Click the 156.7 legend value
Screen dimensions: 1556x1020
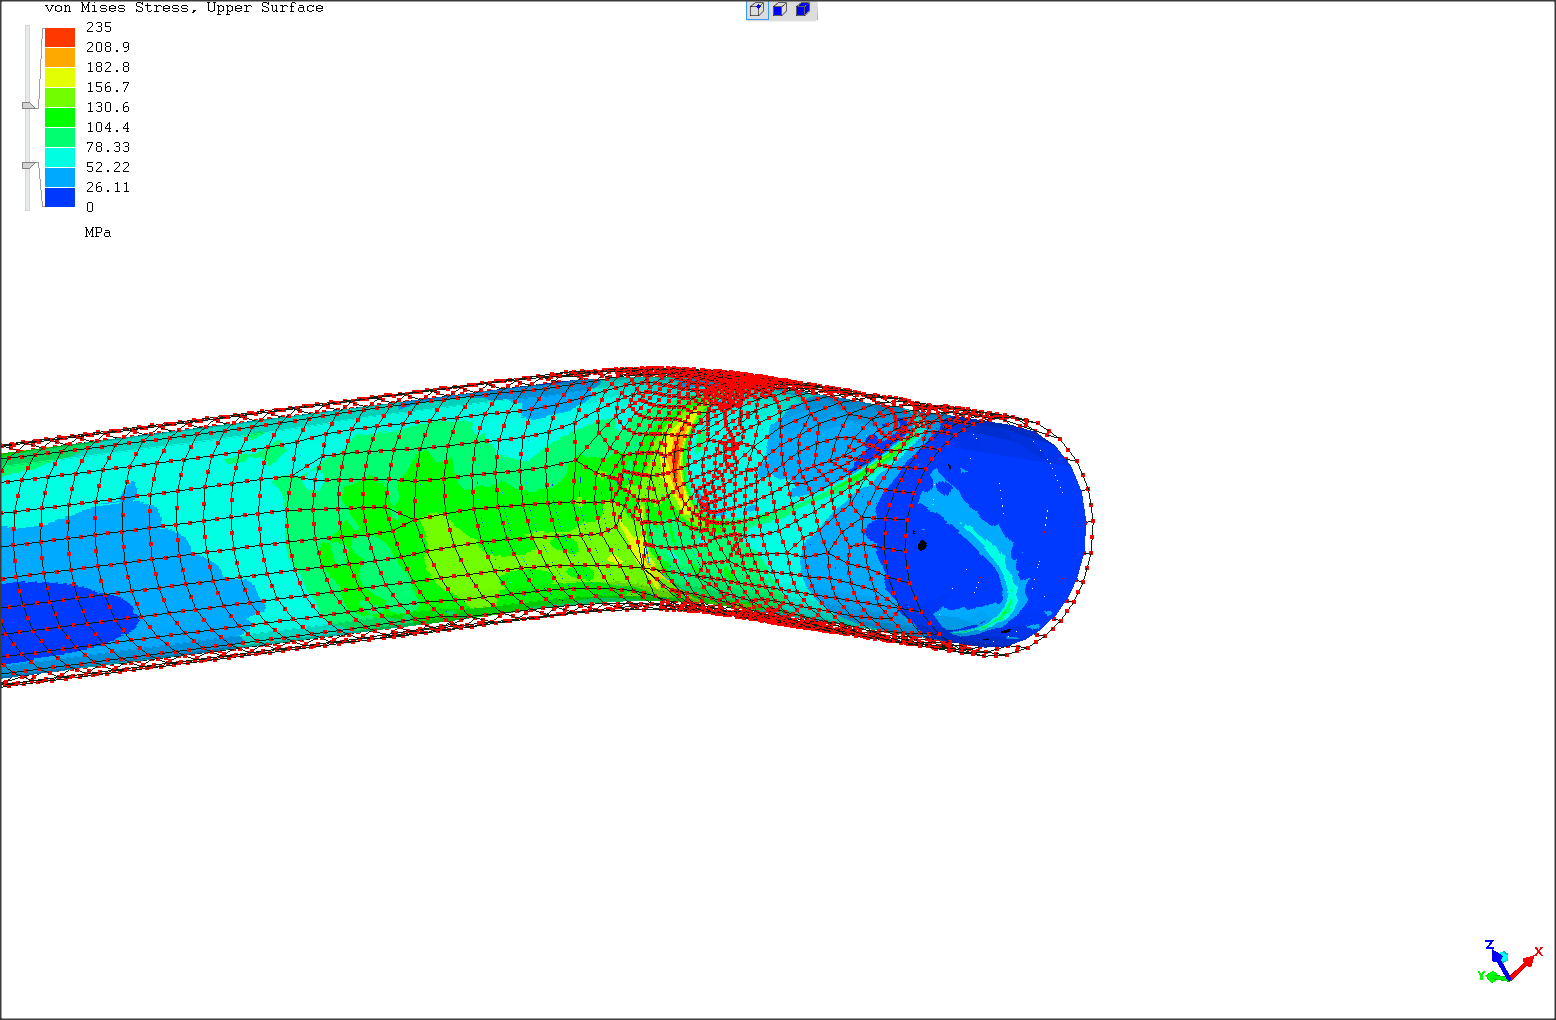(x=108, y=87)
